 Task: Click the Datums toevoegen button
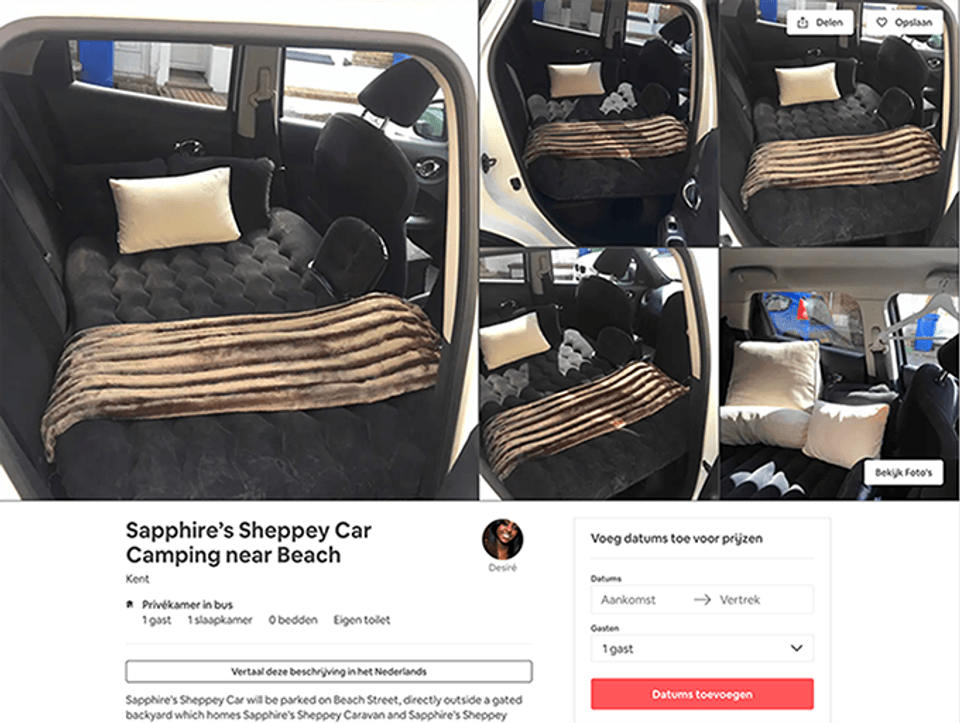point(702,694)
